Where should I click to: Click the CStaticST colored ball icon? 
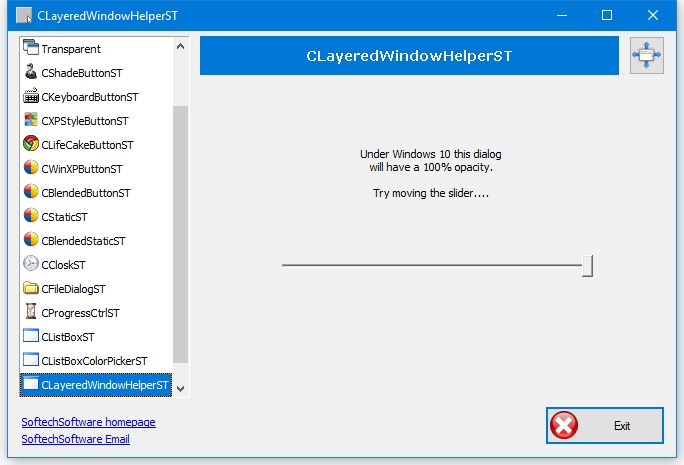(31, 215)
